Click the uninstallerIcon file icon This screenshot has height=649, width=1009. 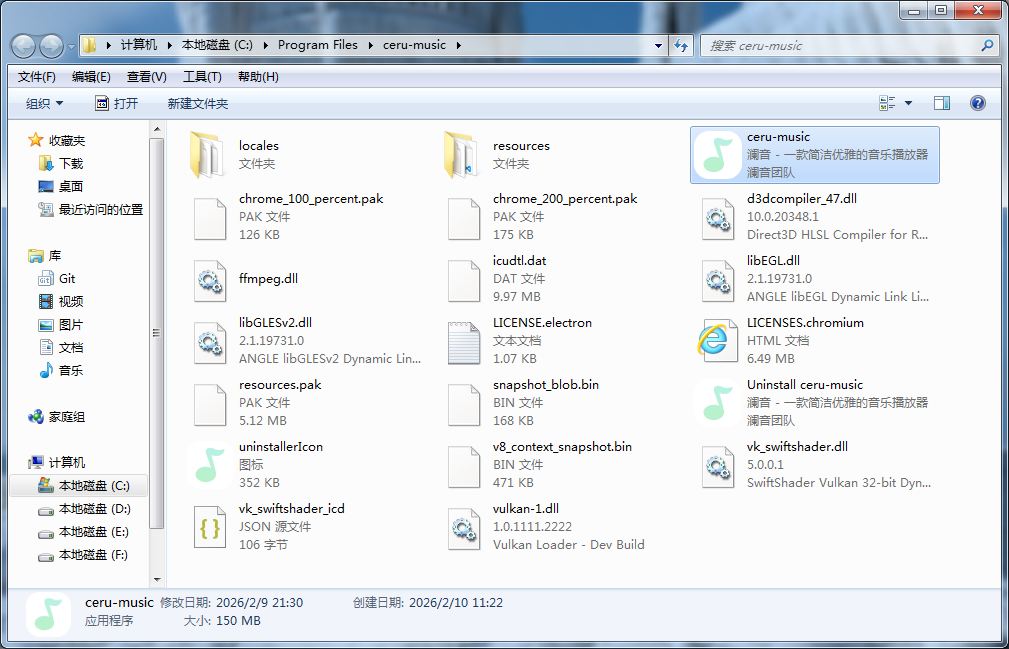click(209, 465)
